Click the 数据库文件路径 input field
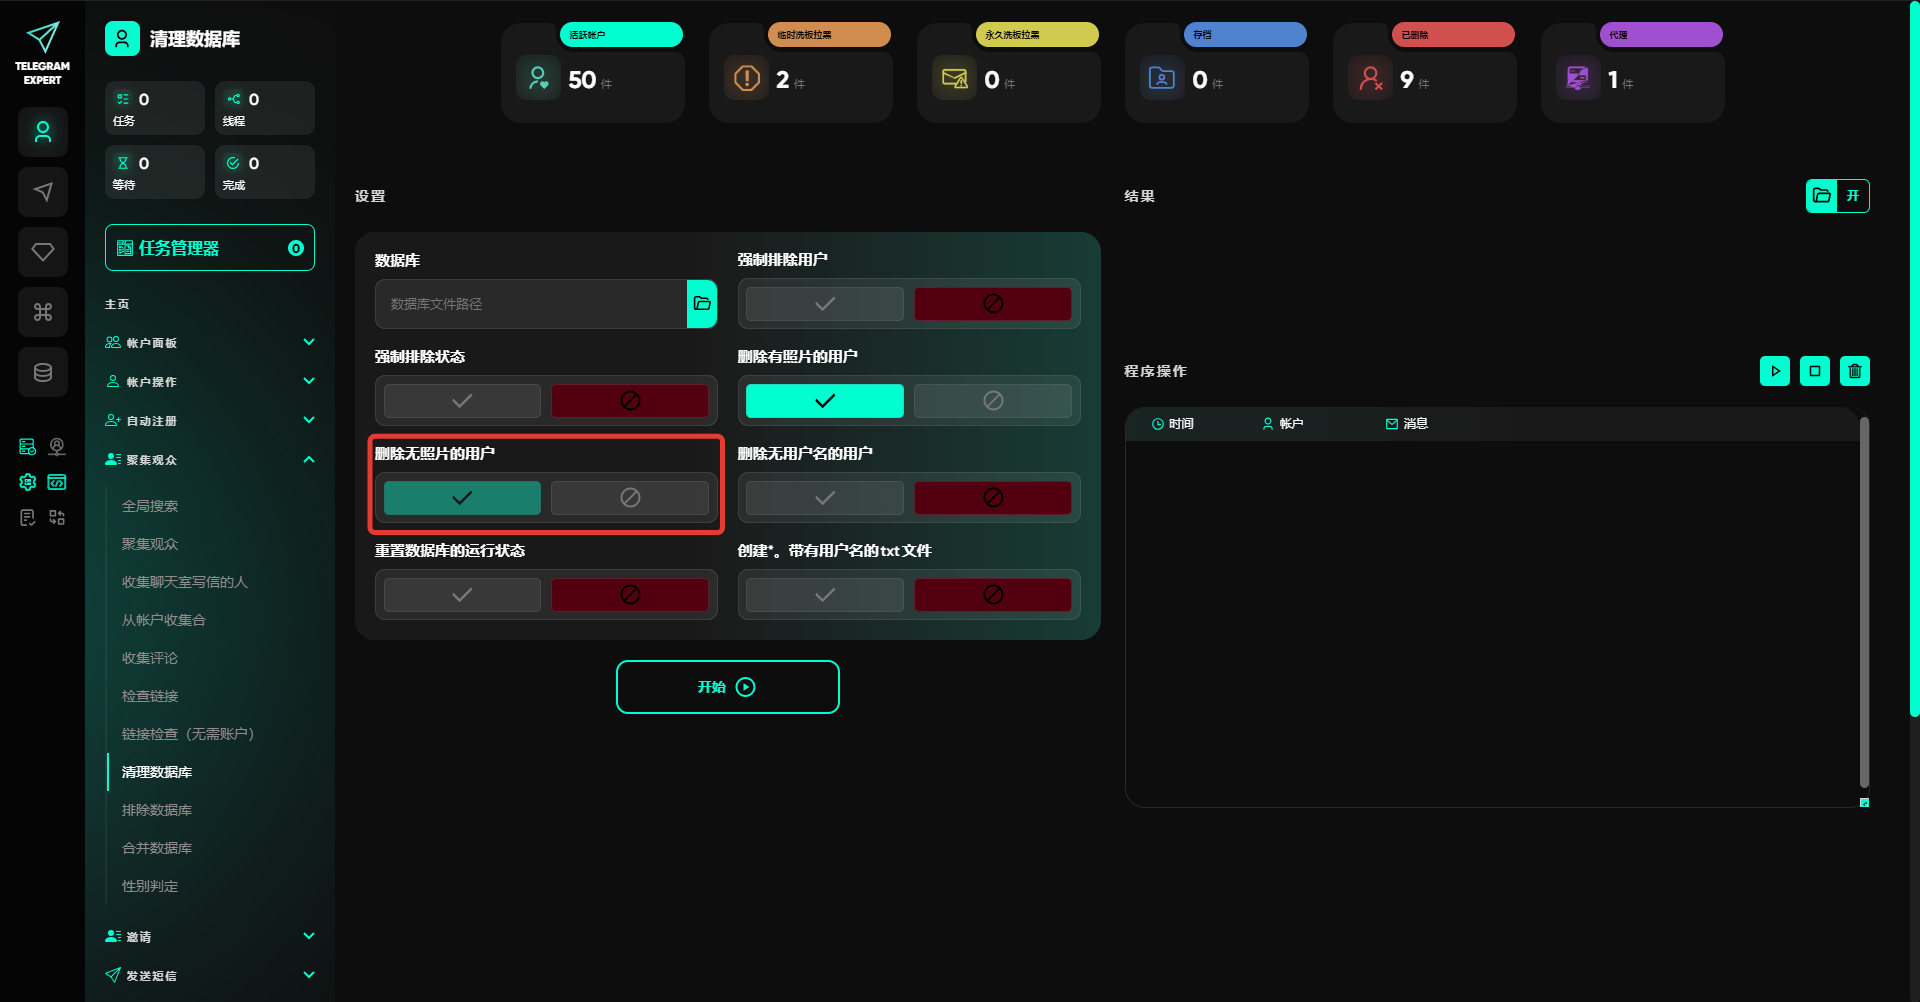 (531, 304)
